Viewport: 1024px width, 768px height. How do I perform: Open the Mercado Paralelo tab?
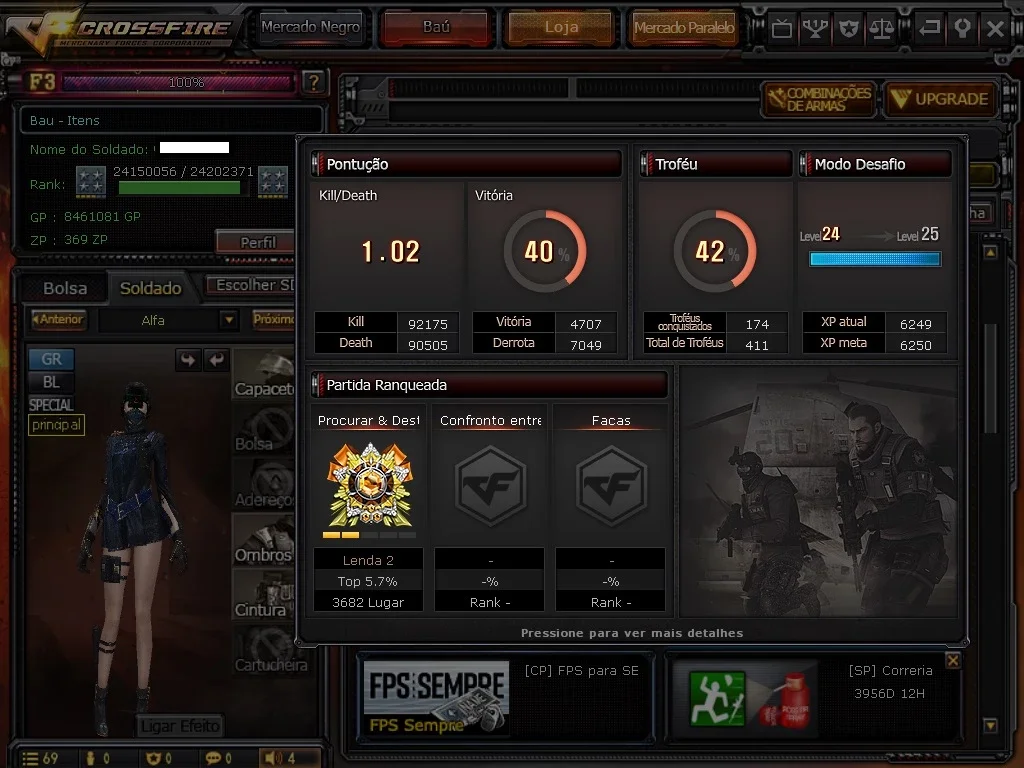(x=684, y=27)
